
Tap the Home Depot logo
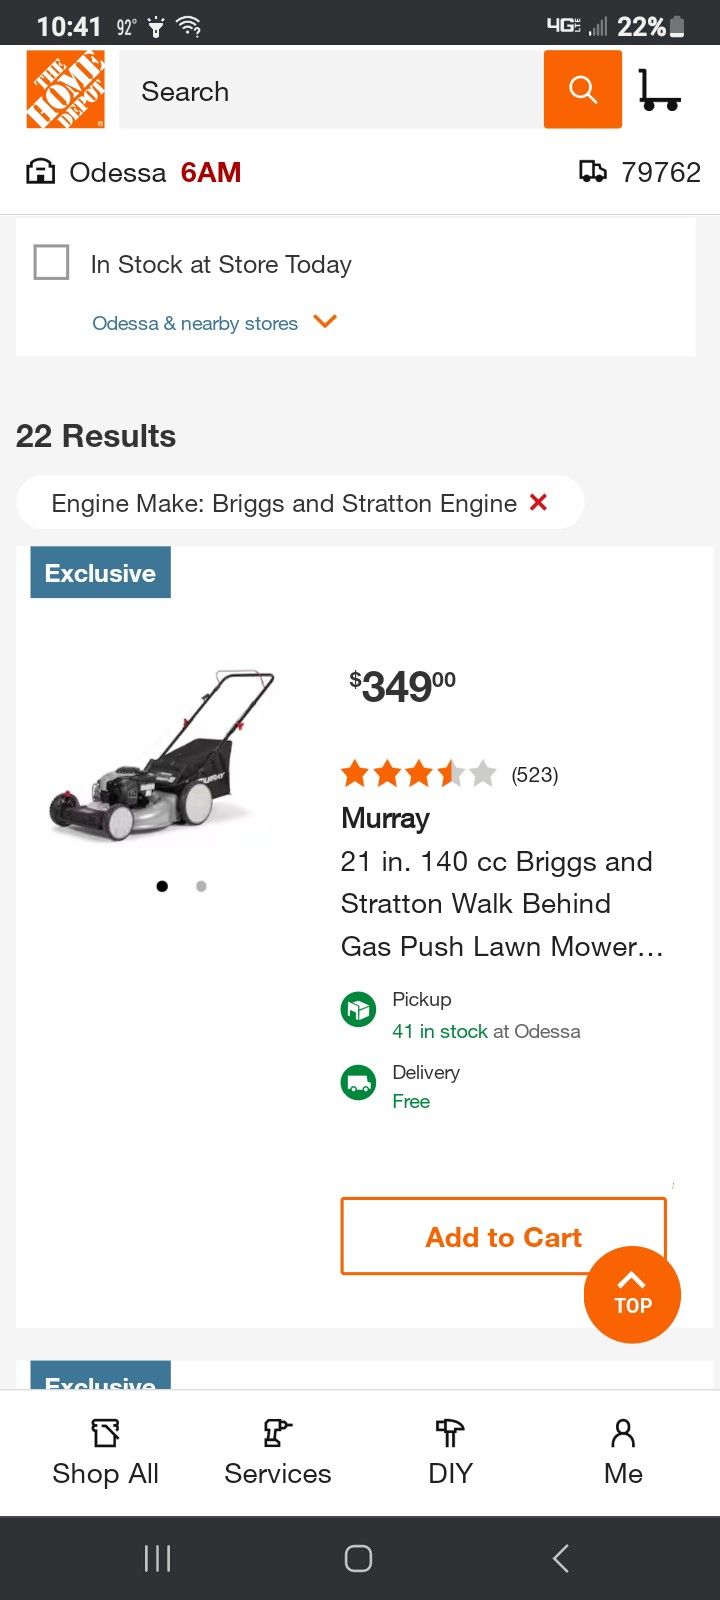64,89
